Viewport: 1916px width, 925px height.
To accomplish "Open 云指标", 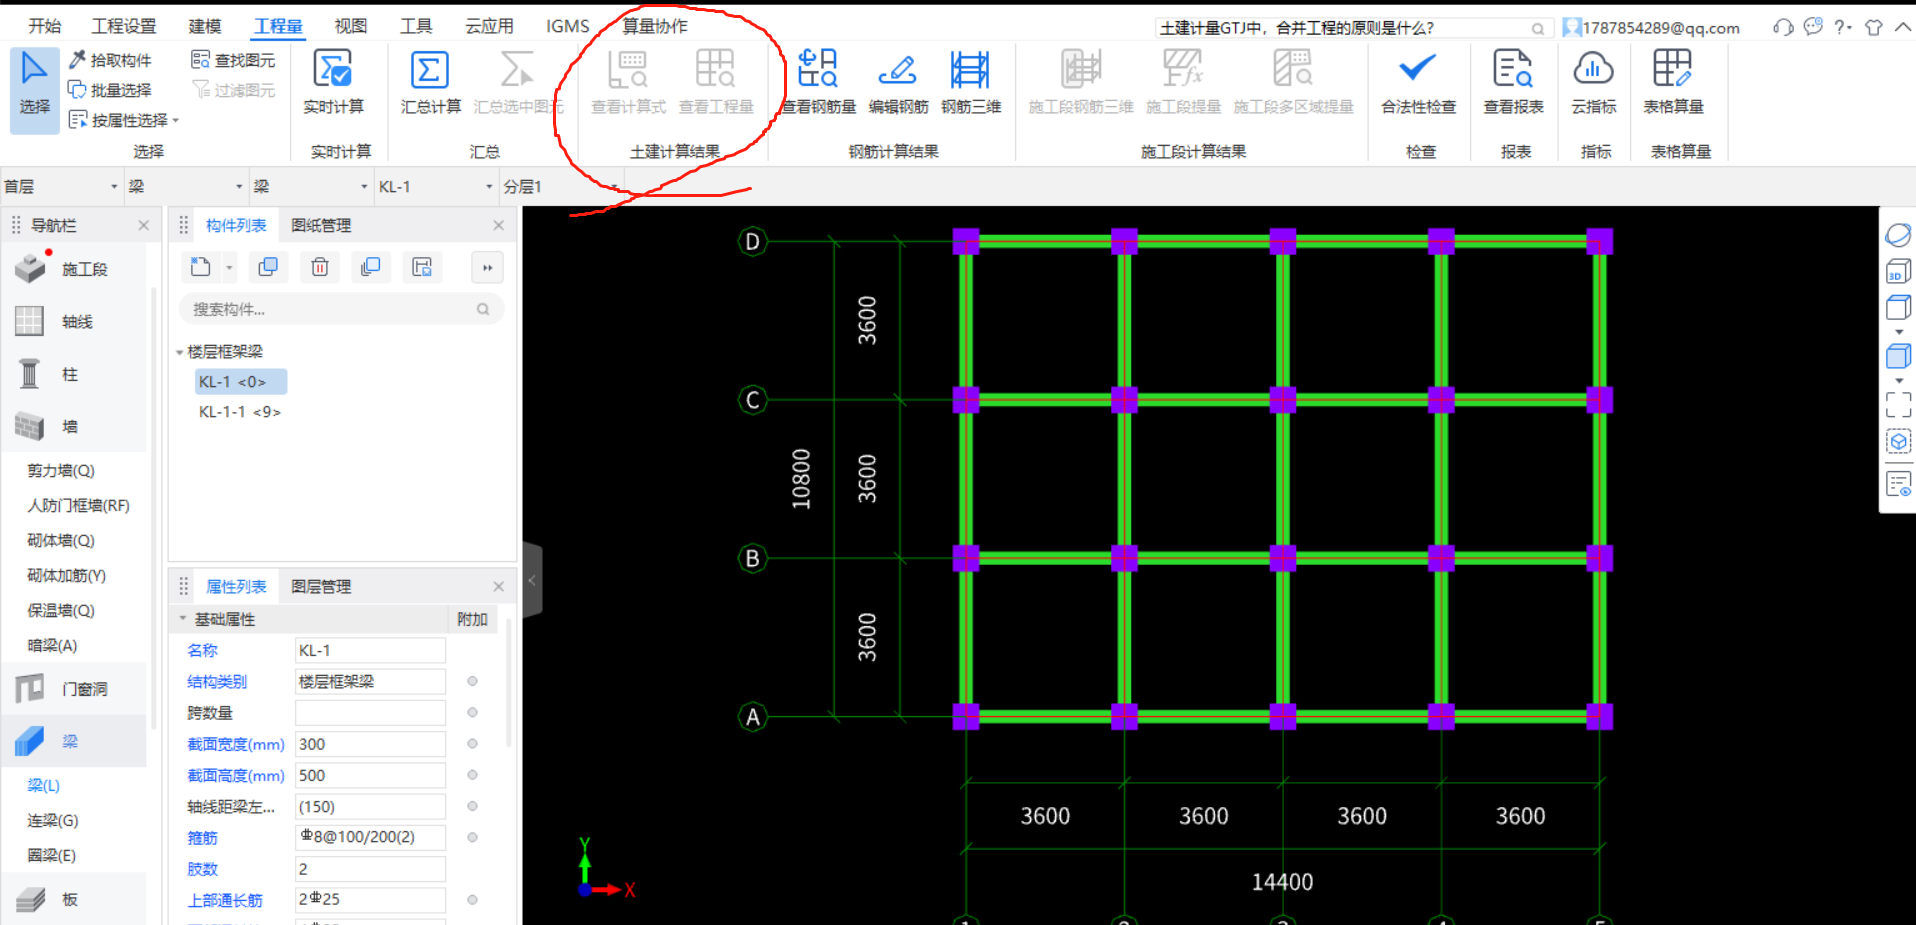I will pos(1593,82).
